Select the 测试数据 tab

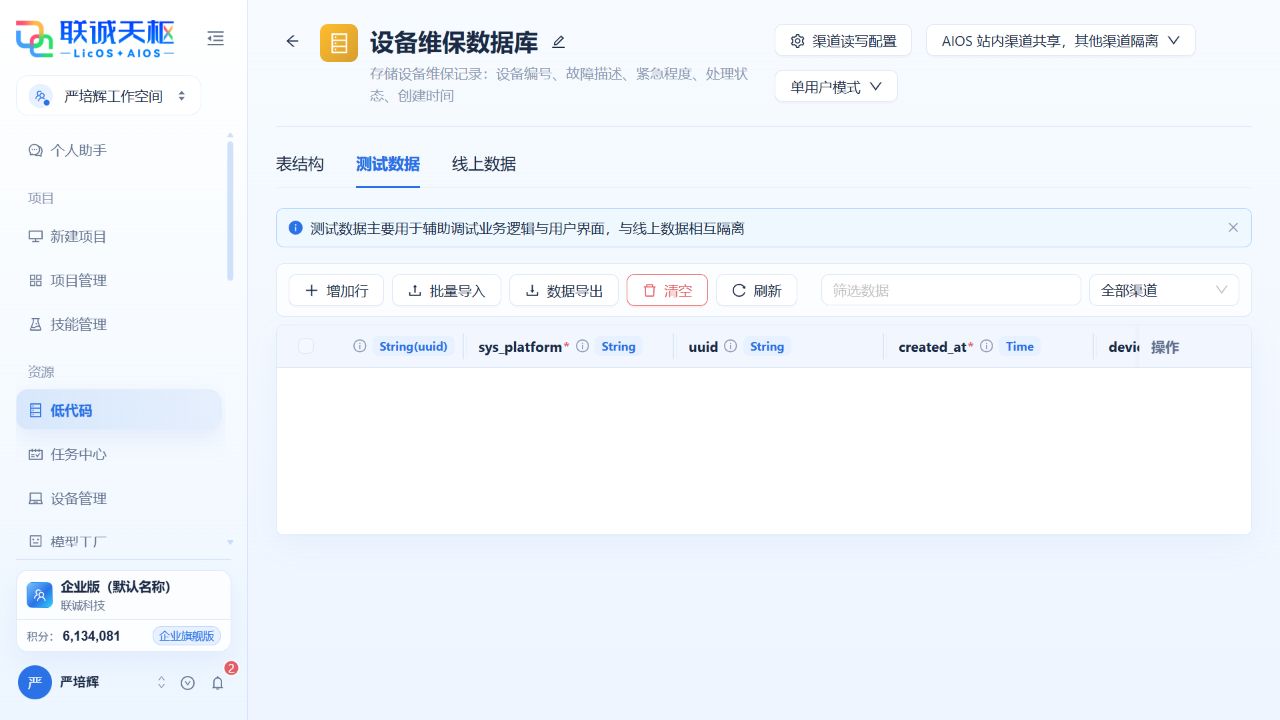point(388,164)
